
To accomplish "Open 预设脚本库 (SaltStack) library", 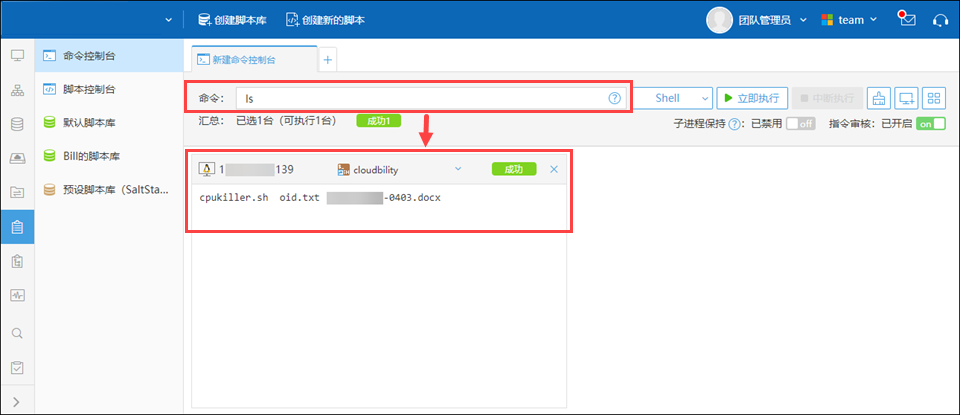I will [109, 190].
